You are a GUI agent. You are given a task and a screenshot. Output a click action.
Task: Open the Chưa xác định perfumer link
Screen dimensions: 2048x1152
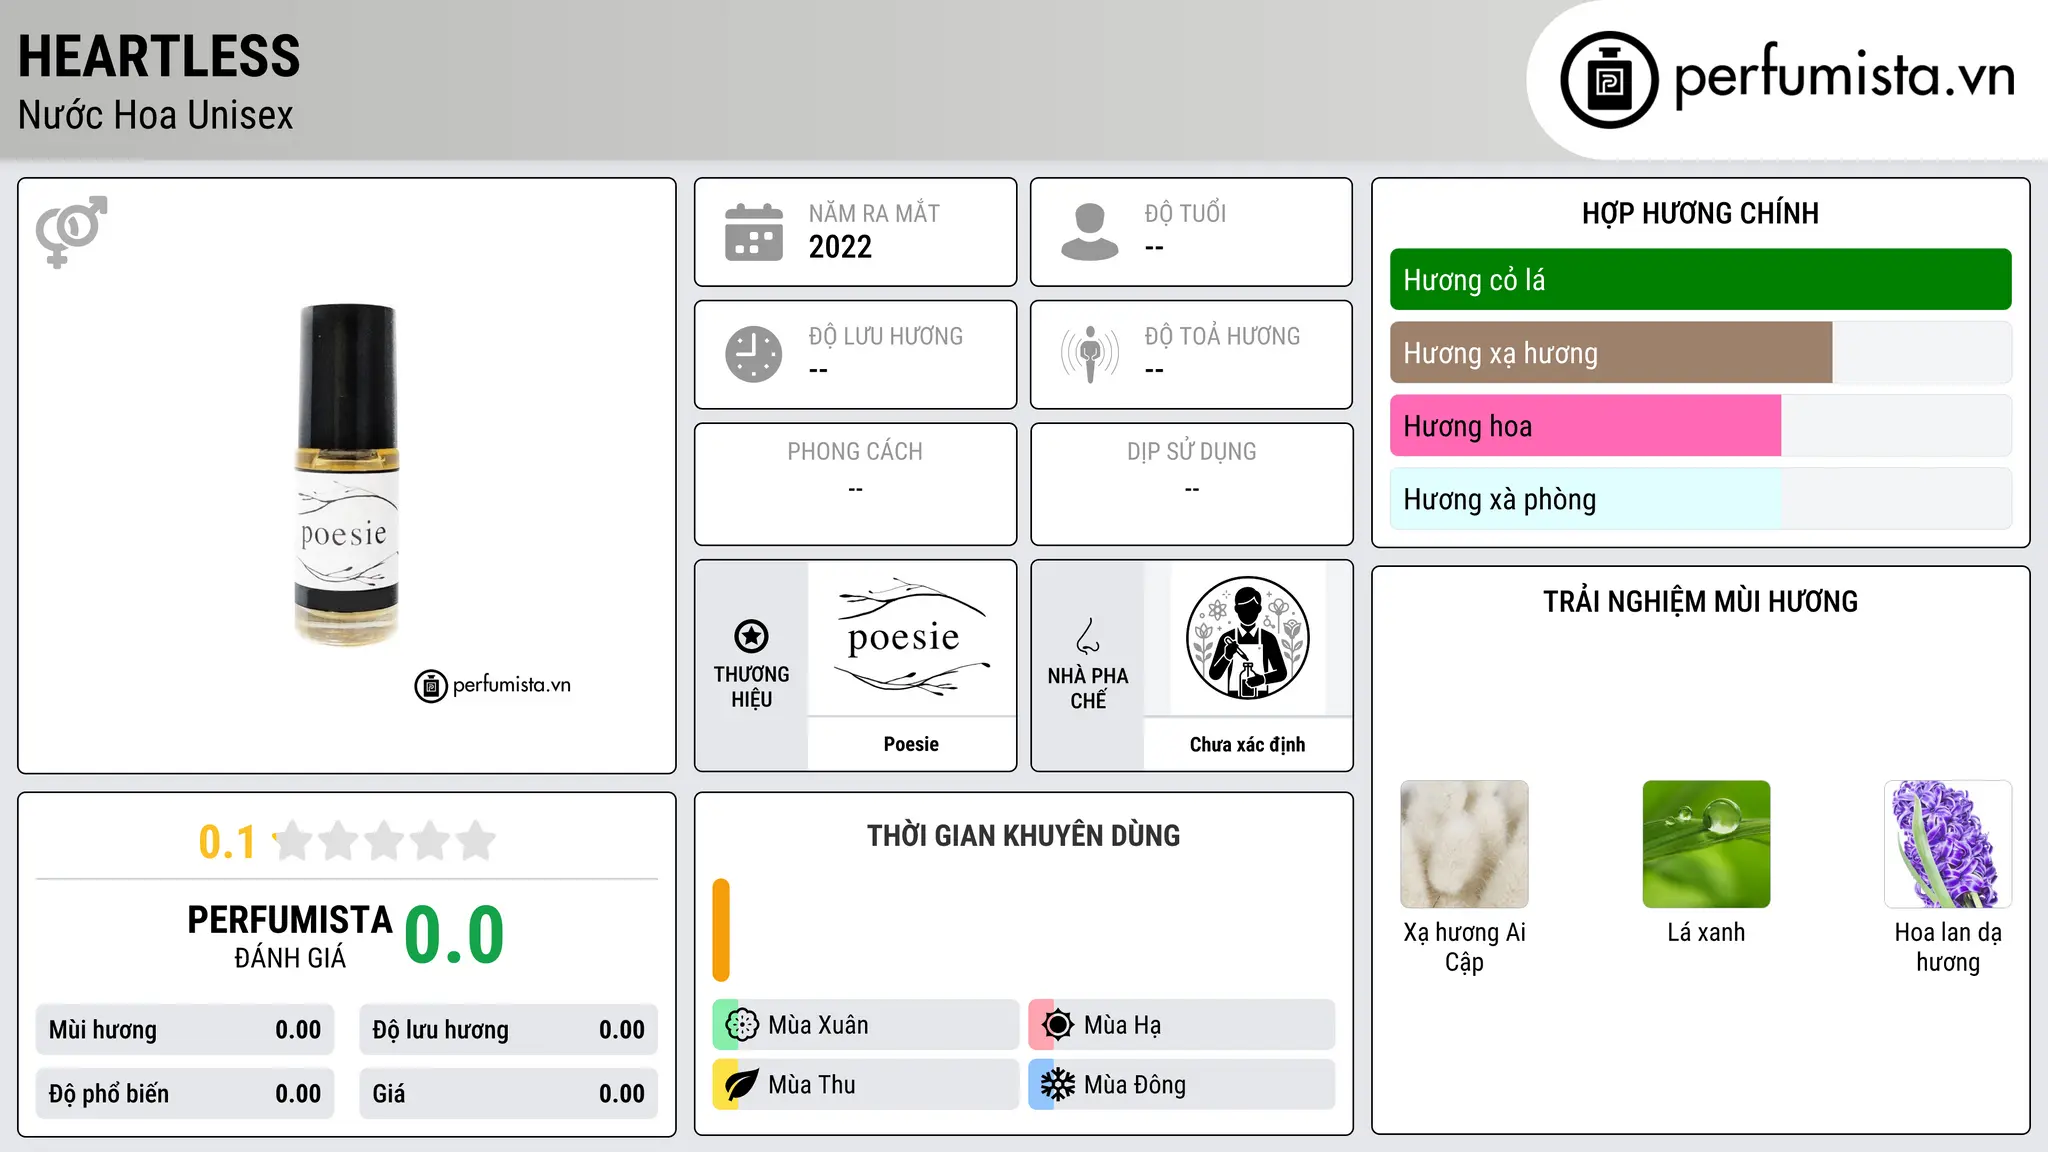(x=1247, y=744)
